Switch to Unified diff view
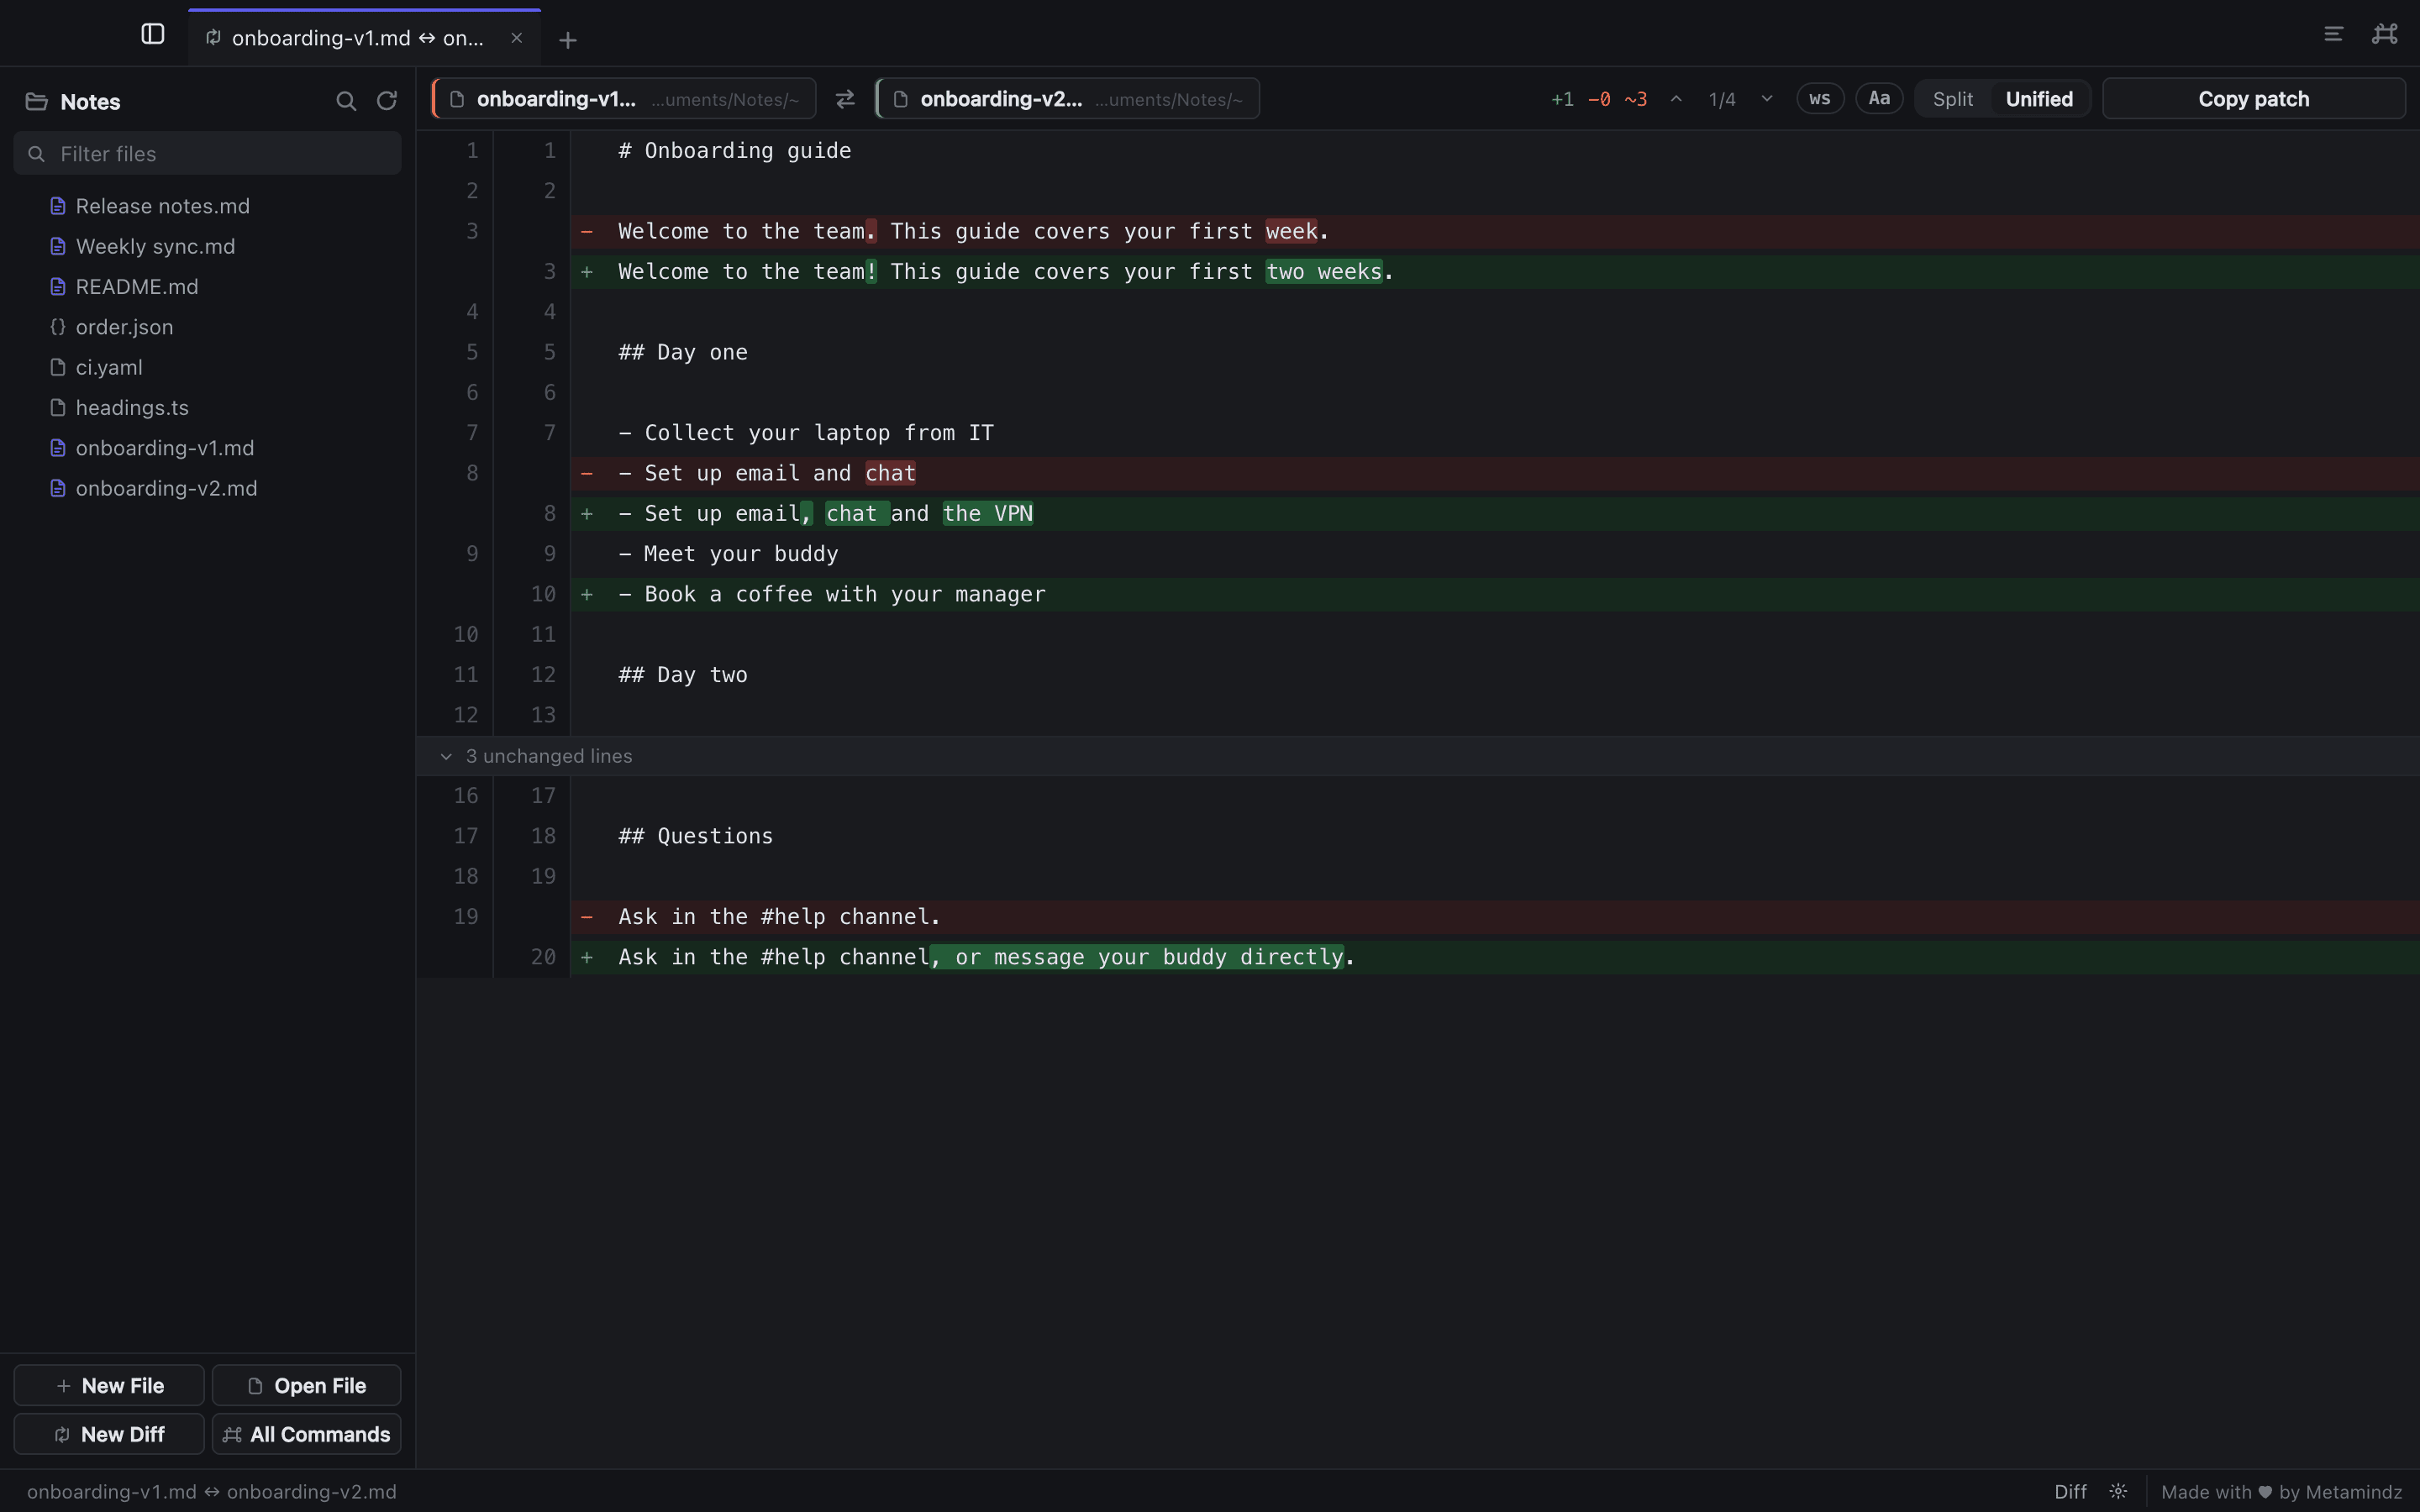2420x1512 pixels. coord(2039,99)
